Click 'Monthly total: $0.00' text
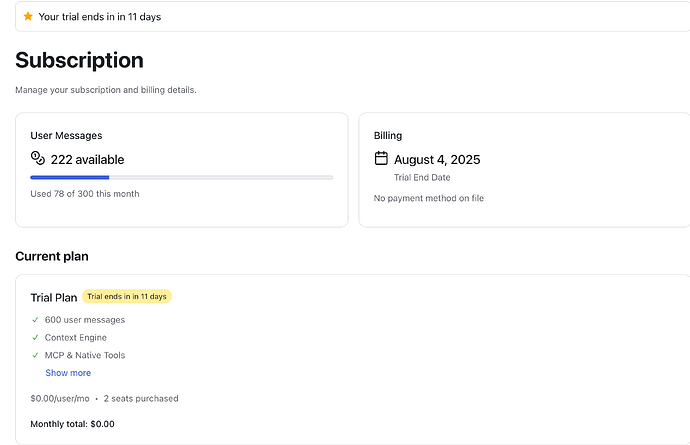The height and width of the screenshot is (445, 690). 73,424
